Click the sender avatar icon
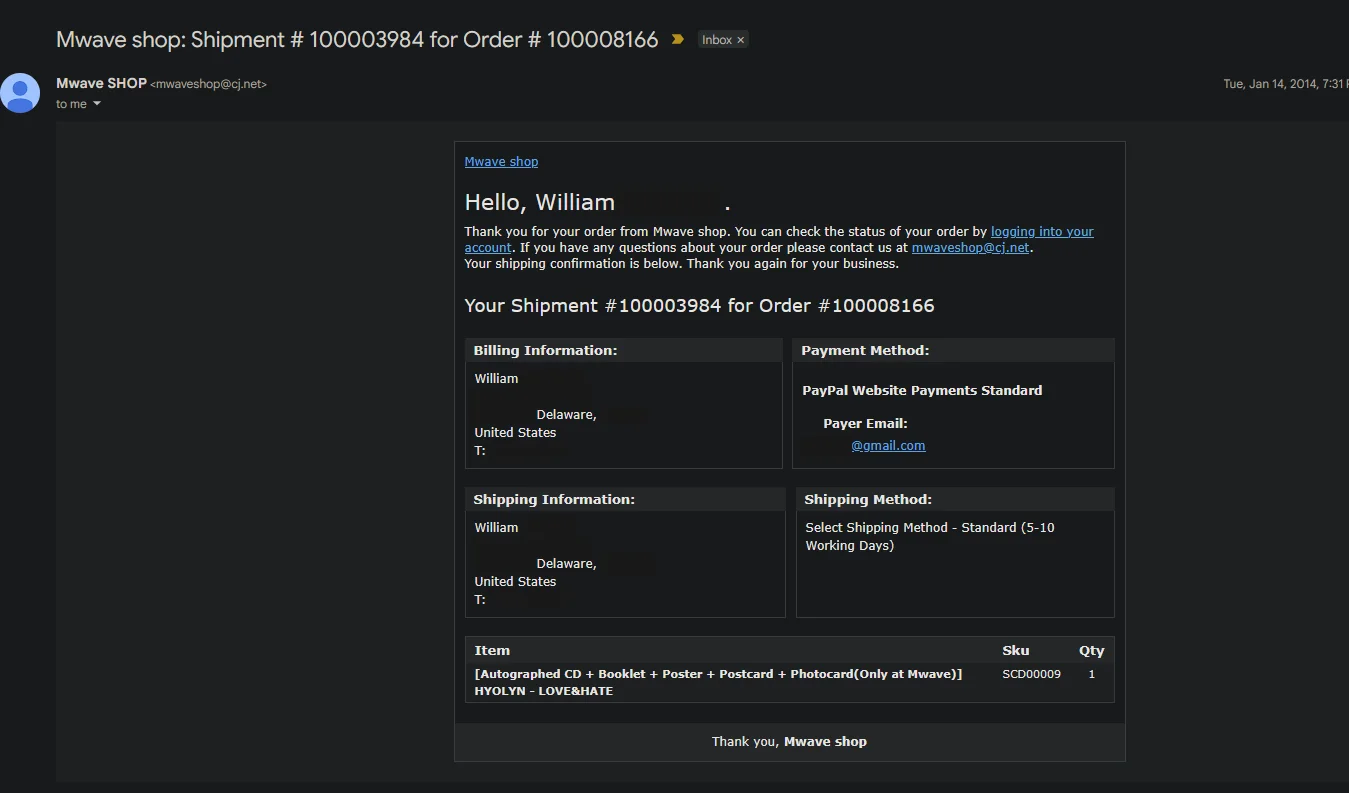The image size is (1349, 793). tap(20, 93)
